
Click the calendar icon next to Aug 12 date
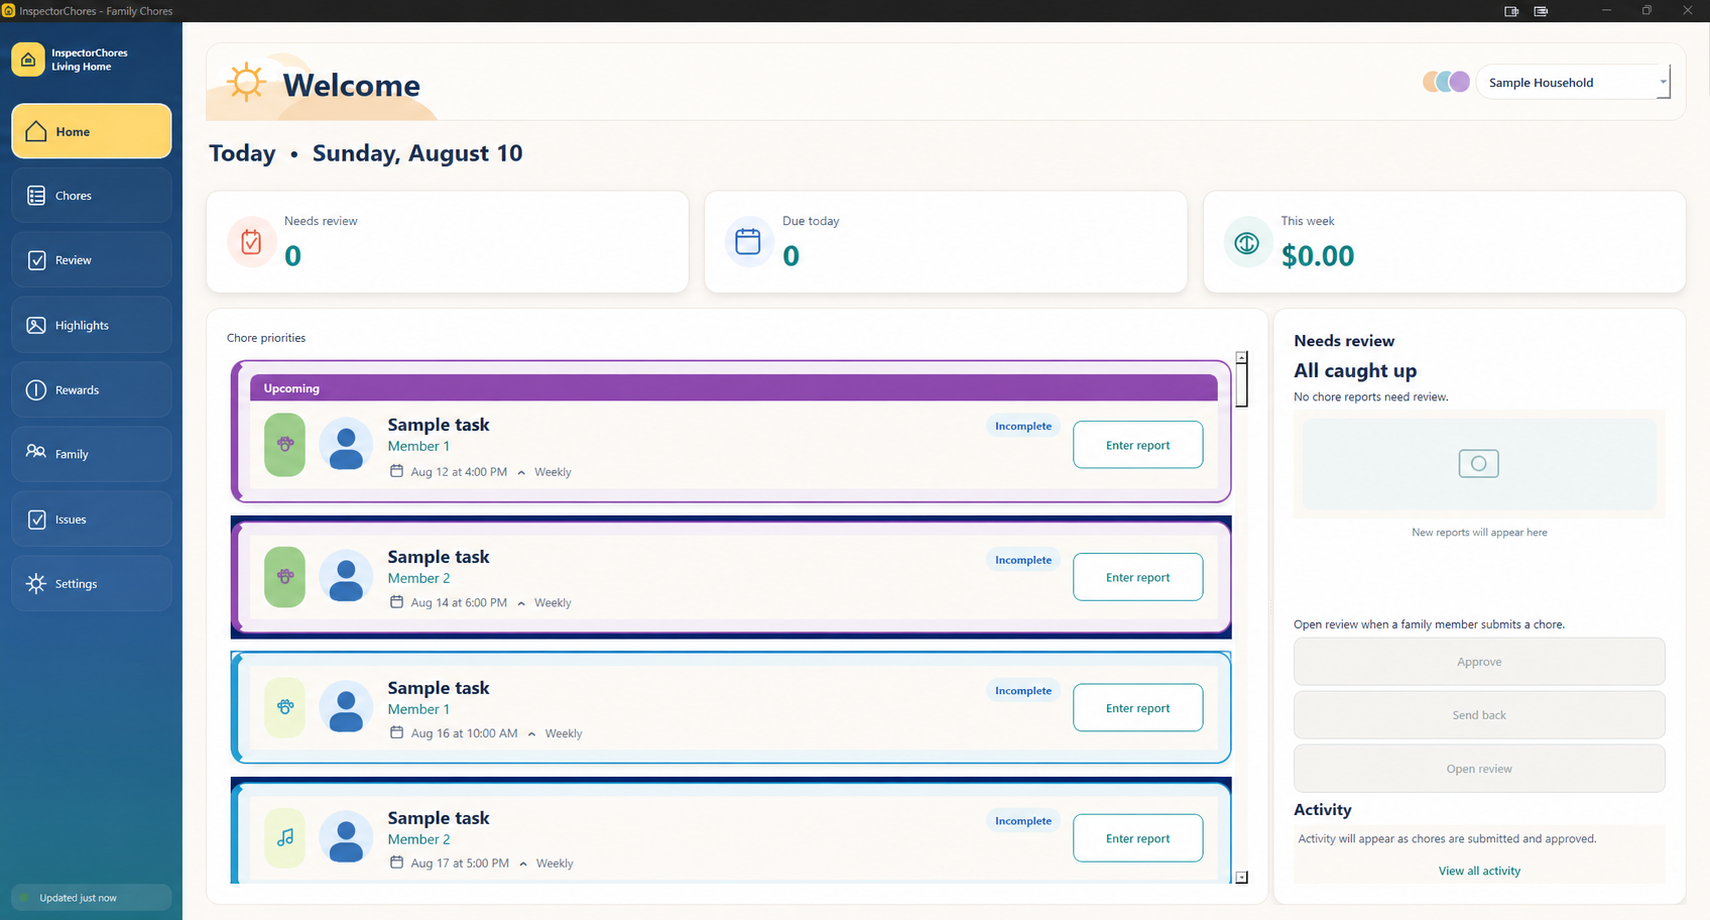click(397, 471)
